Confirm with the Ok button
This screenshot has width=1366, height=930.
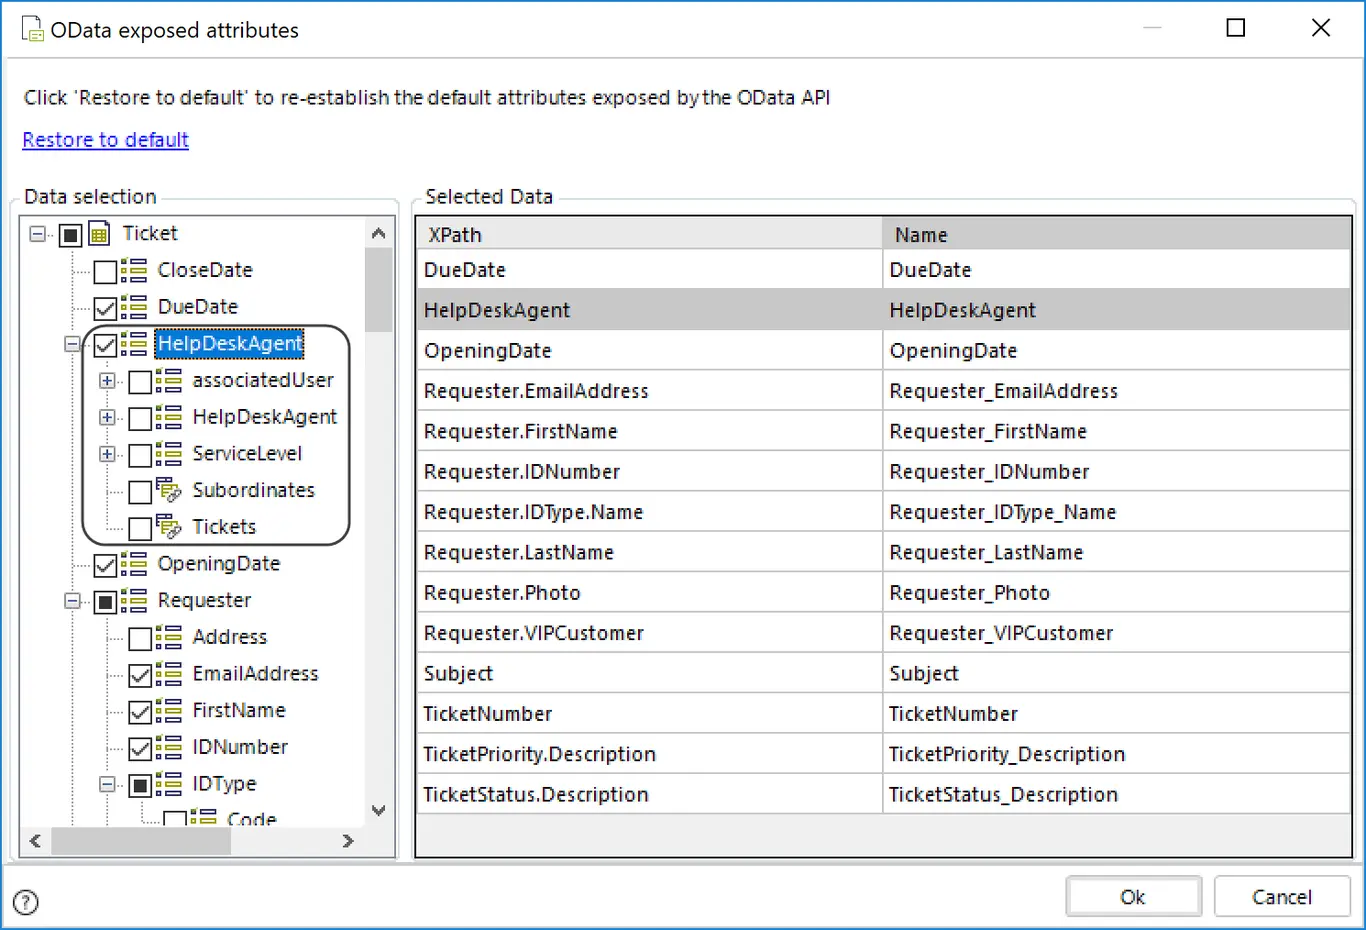(x=1133, y=897)
